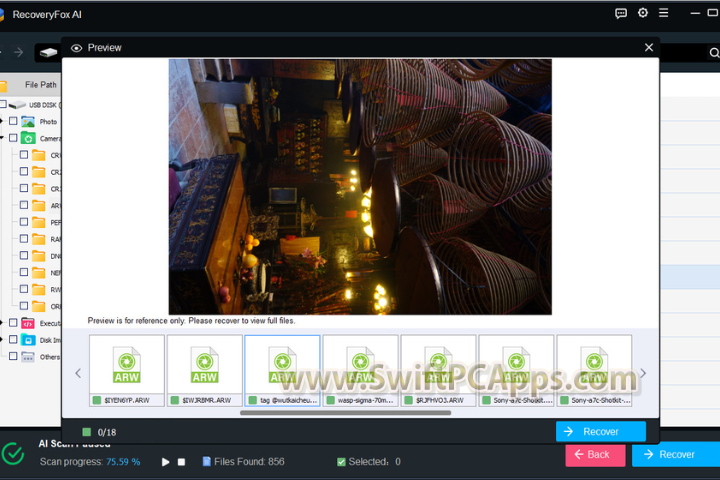Click the search magnifier icon

click(x=714, y=53)
